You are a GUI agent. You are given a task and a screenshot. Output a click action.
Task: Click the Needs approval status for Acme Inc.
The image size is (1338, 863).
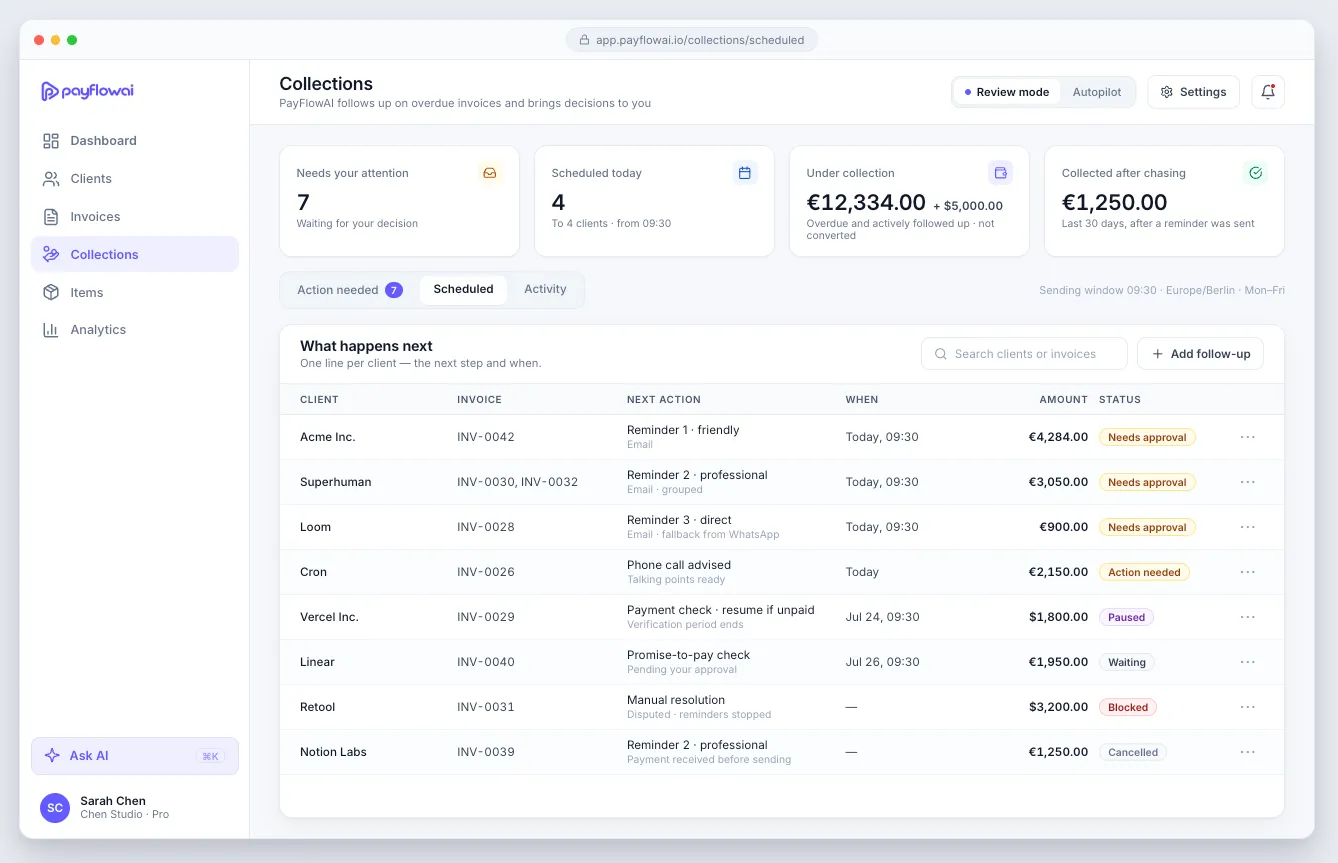tap(1147, 437)
